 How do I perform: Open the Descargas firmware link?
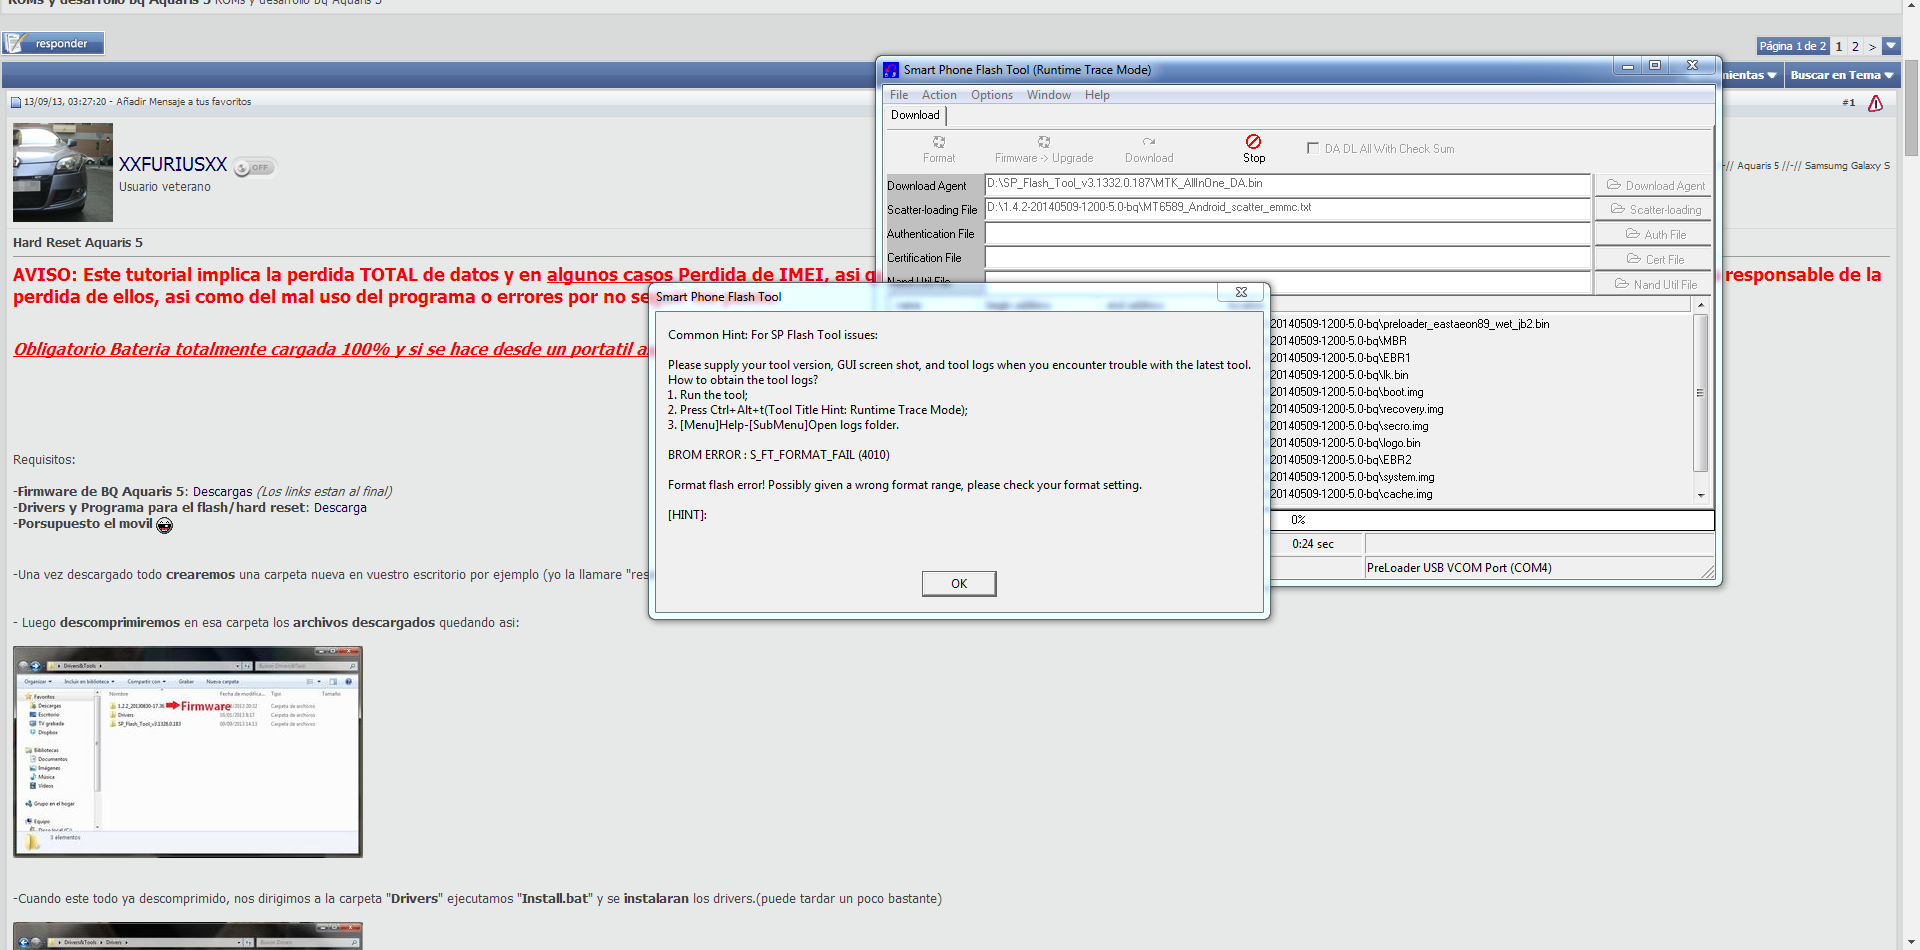tap(222, 492)
